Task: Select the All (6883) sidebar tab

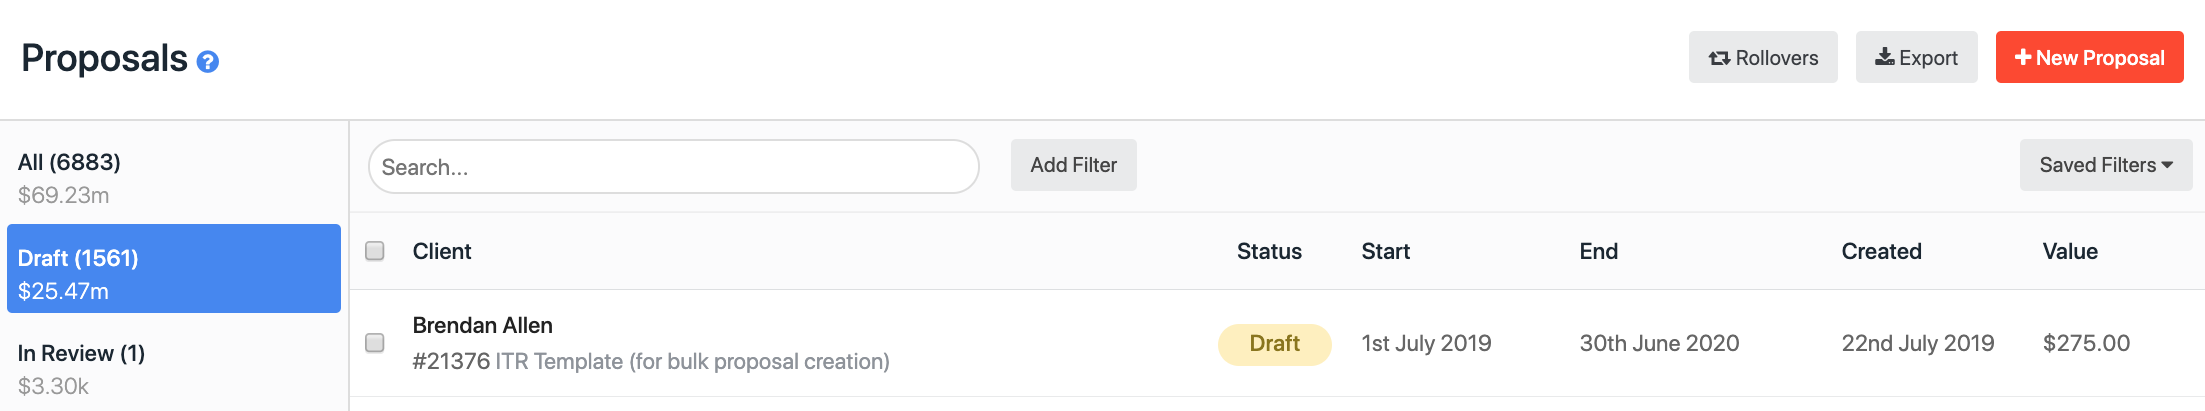Action: point(174,178)
